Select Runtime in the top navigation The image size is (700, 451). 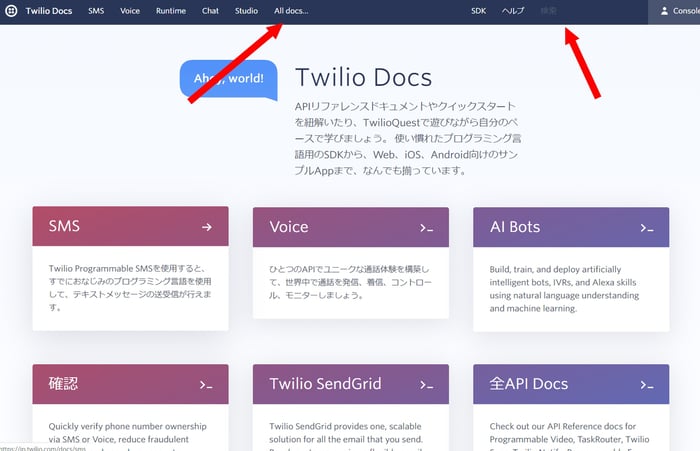pyautogui.click(x=171, y=11)
